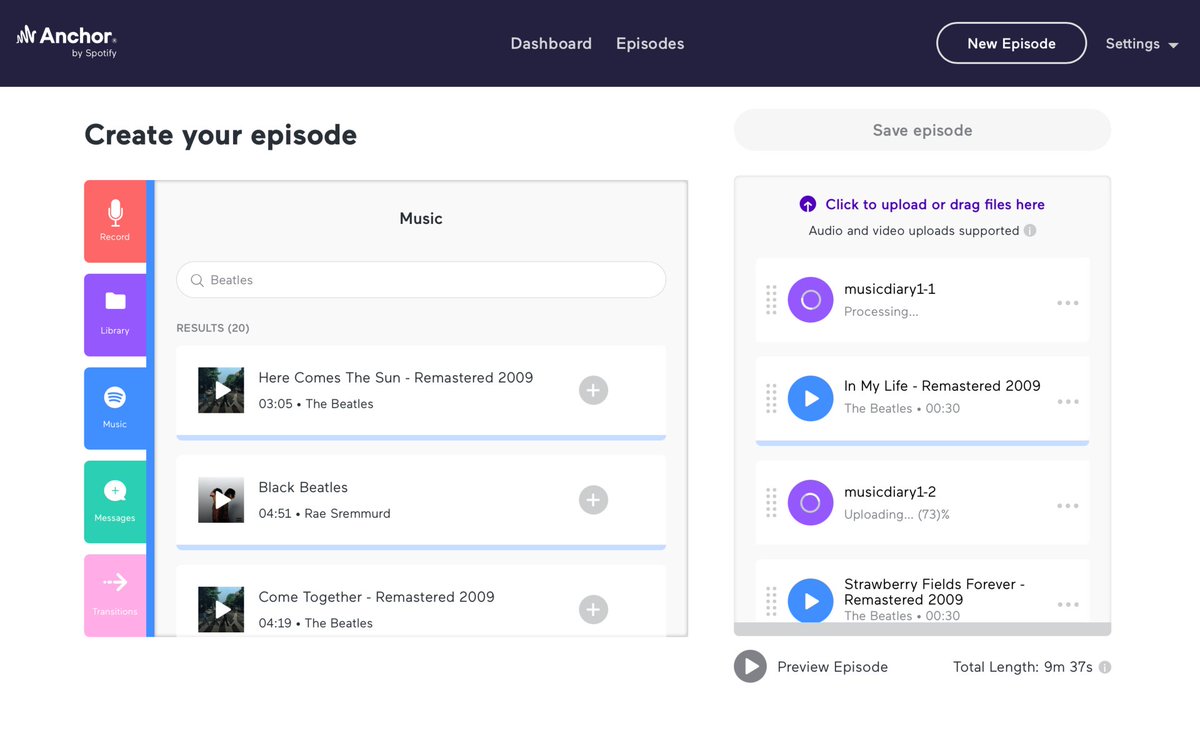Click the Anchor by Spotify logo
The height and width of the screenshot is (743, 1200).
tap(67, 41)
